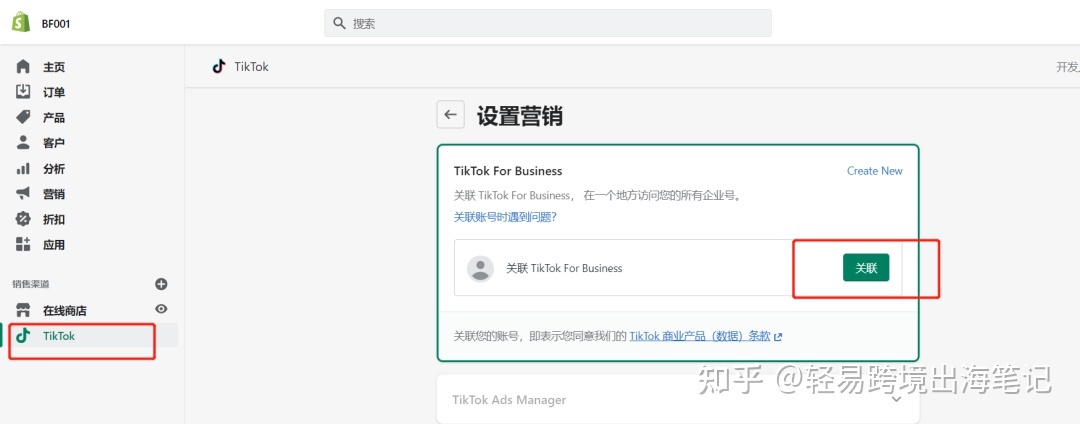Screen dimensions: 1080x424
Task: Select 营销 in the sidebar
Action: pos(54,194)
